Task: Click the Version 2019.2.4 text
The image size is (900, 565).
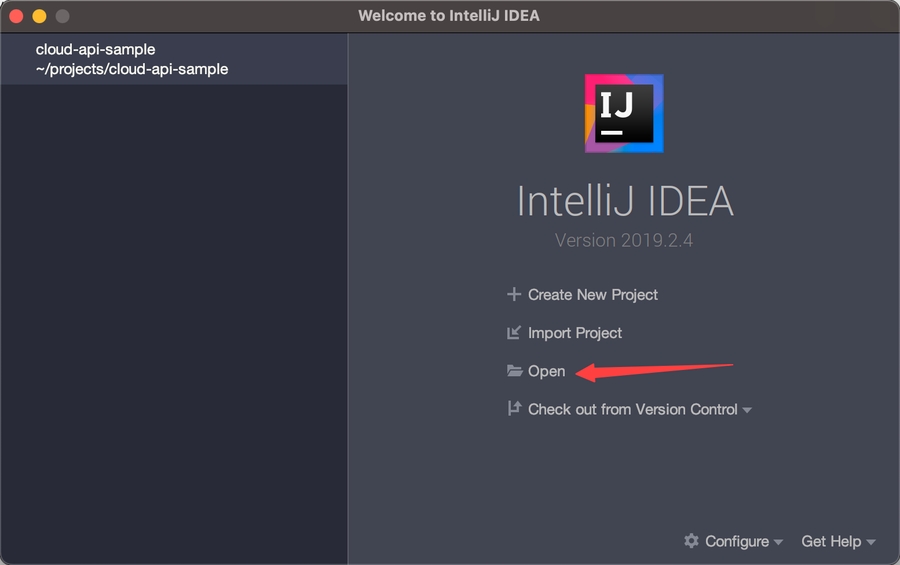Action: click(x=624, y=241)
